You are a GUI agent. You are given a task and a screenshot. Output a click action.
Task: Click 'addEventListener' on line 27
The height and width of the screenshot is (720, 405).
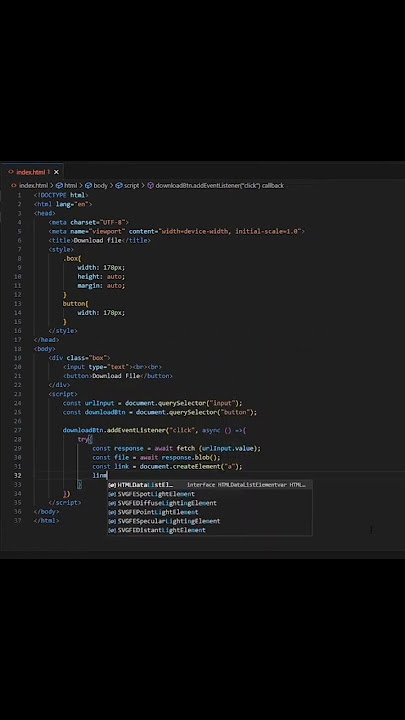click(136, 430)
